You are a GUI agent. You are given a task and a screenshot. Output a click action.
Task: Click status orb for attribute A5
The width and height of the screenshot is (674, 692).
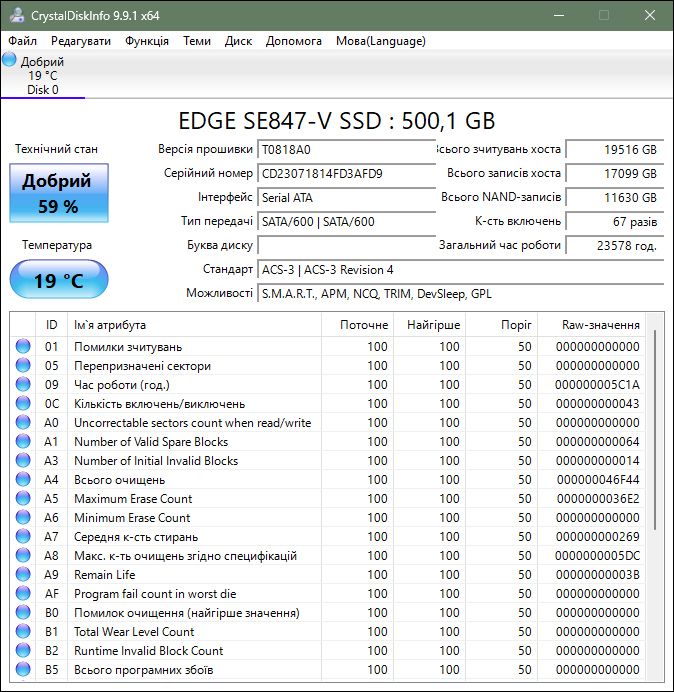(23, 498)
